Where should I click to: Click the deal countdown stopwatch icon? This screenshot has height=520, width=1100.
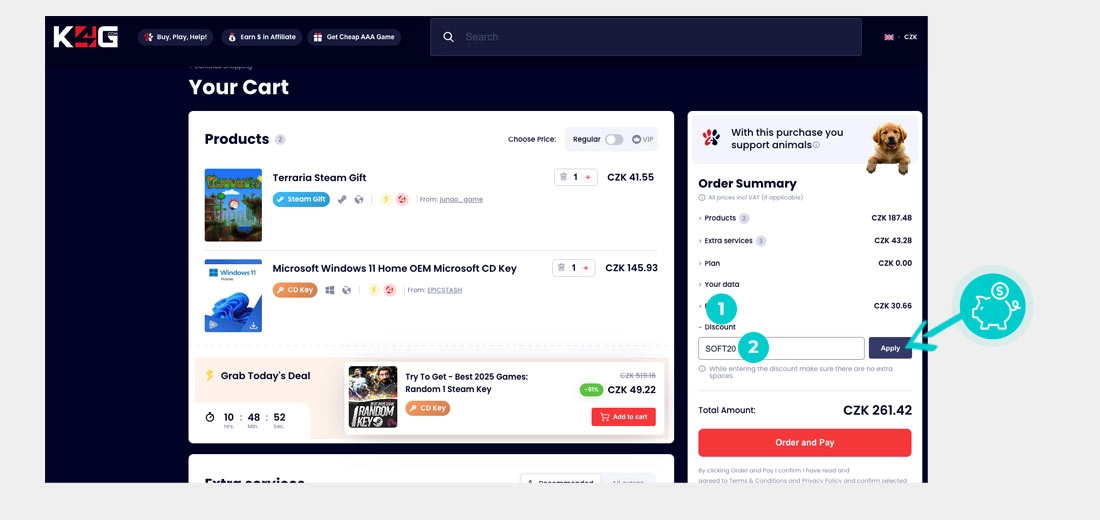pyautogui.click(x=210, y=417)
